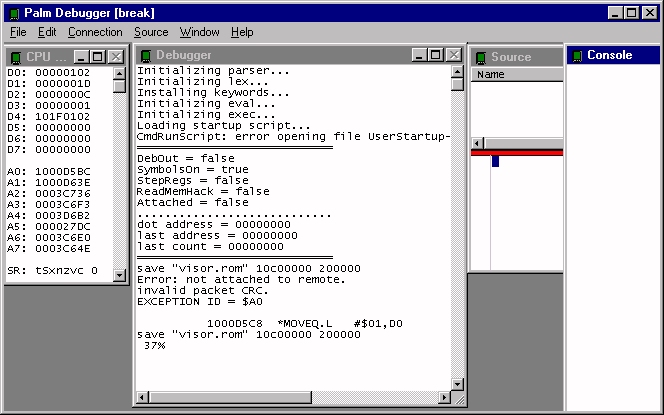Click the blue marker in Source gutter
664x415 pixels.
[x=495, y=161]
